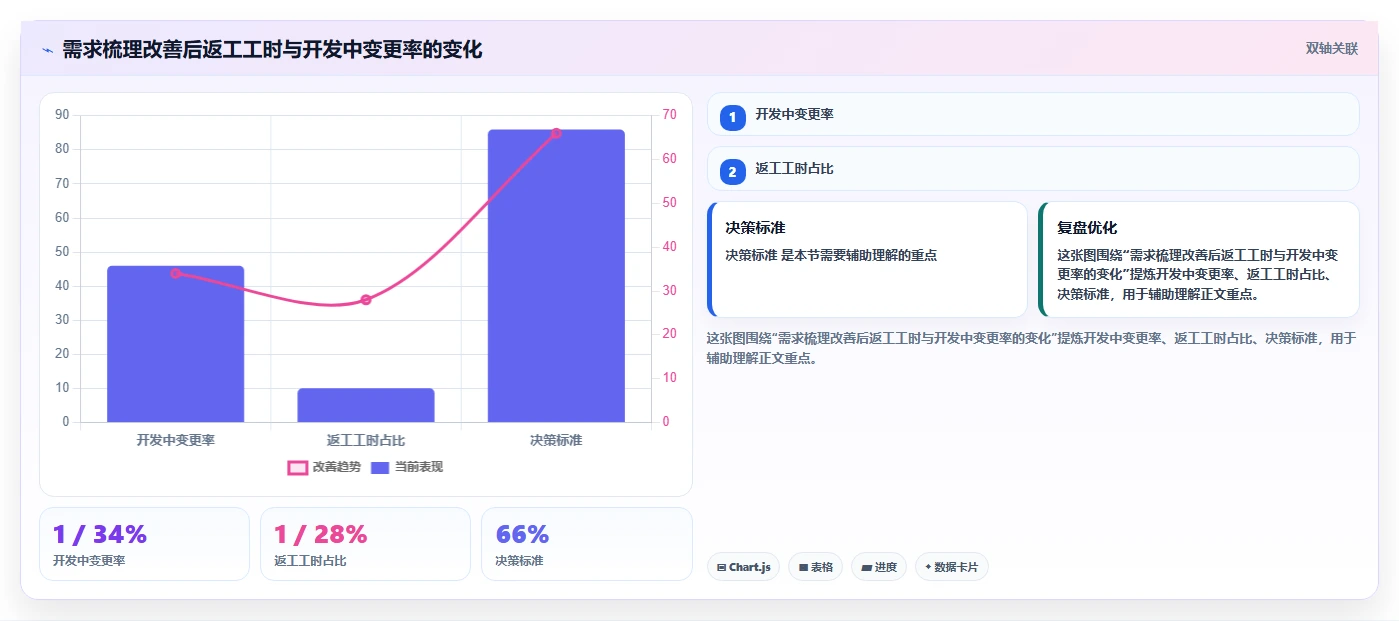The height and width of the screenshot is (621, 1399).
Task: Select the 决策标准 card heading
Action: (x=755, y=228)
